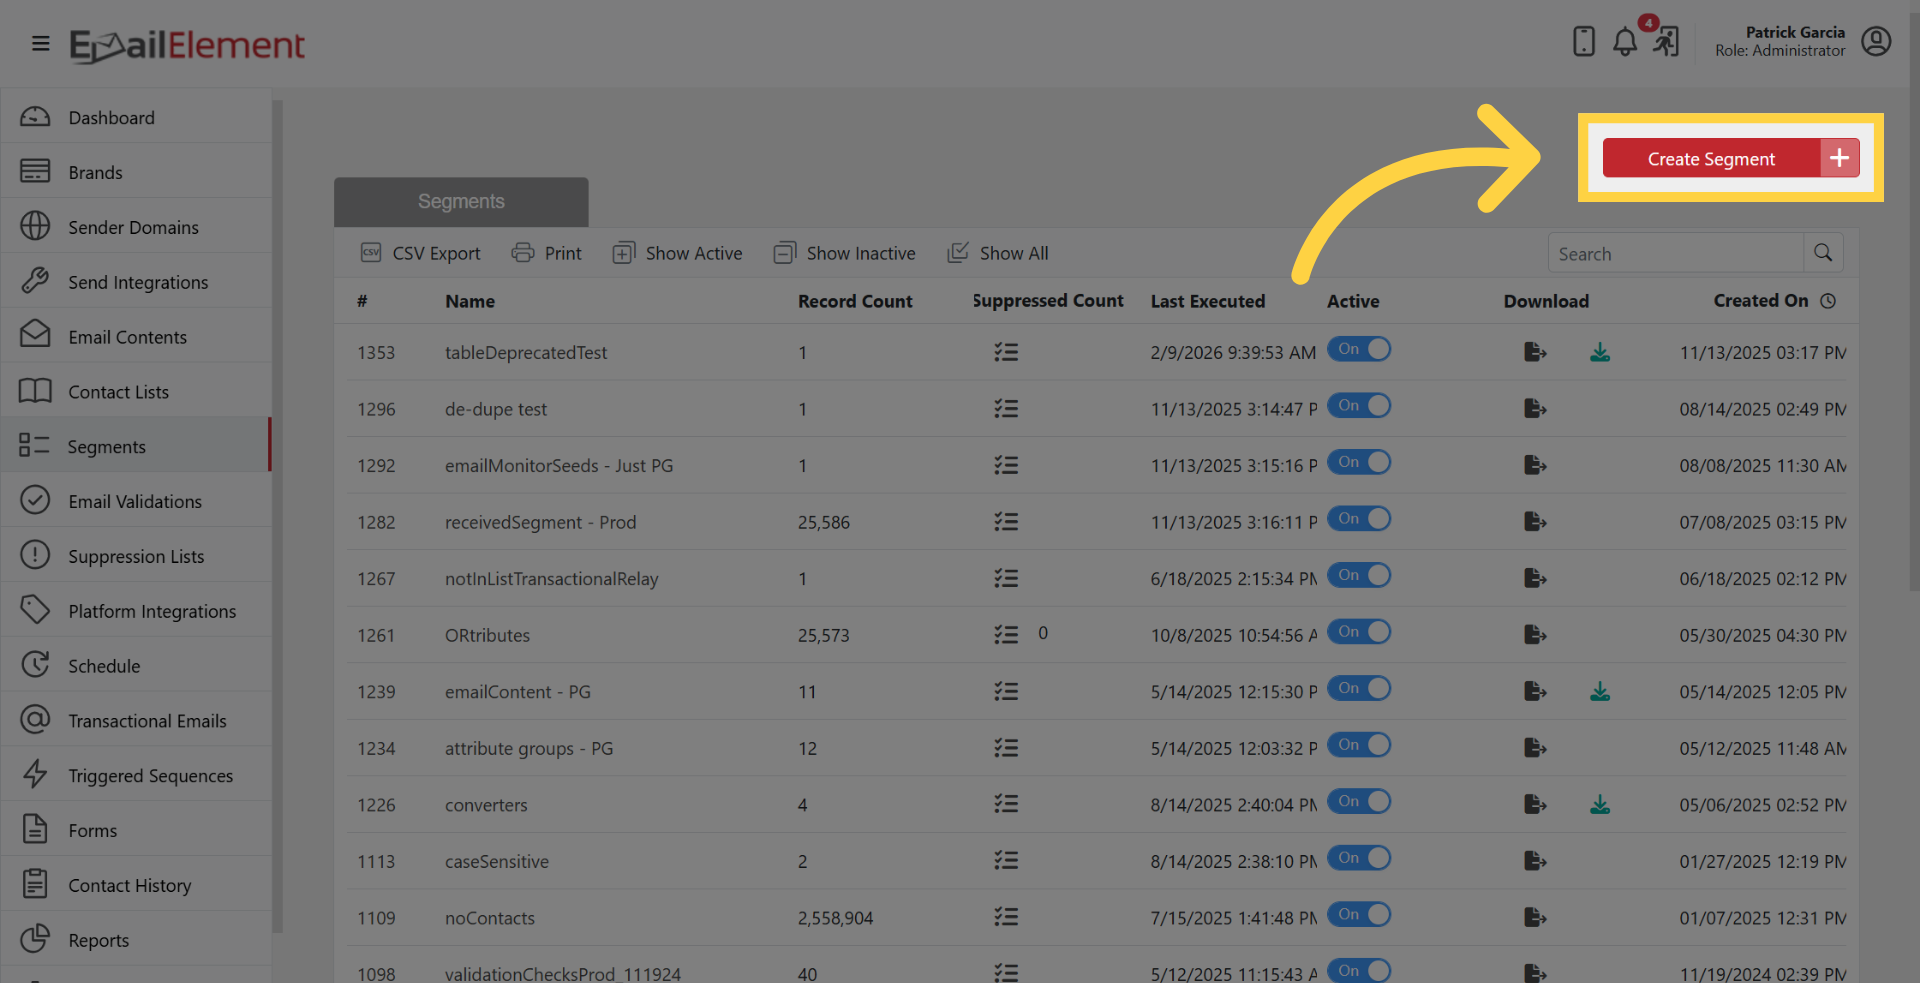Open suppressed list icon for tableDeprecatedTest
This screenshot has height=983, width=1920.
pos(1006,352)
